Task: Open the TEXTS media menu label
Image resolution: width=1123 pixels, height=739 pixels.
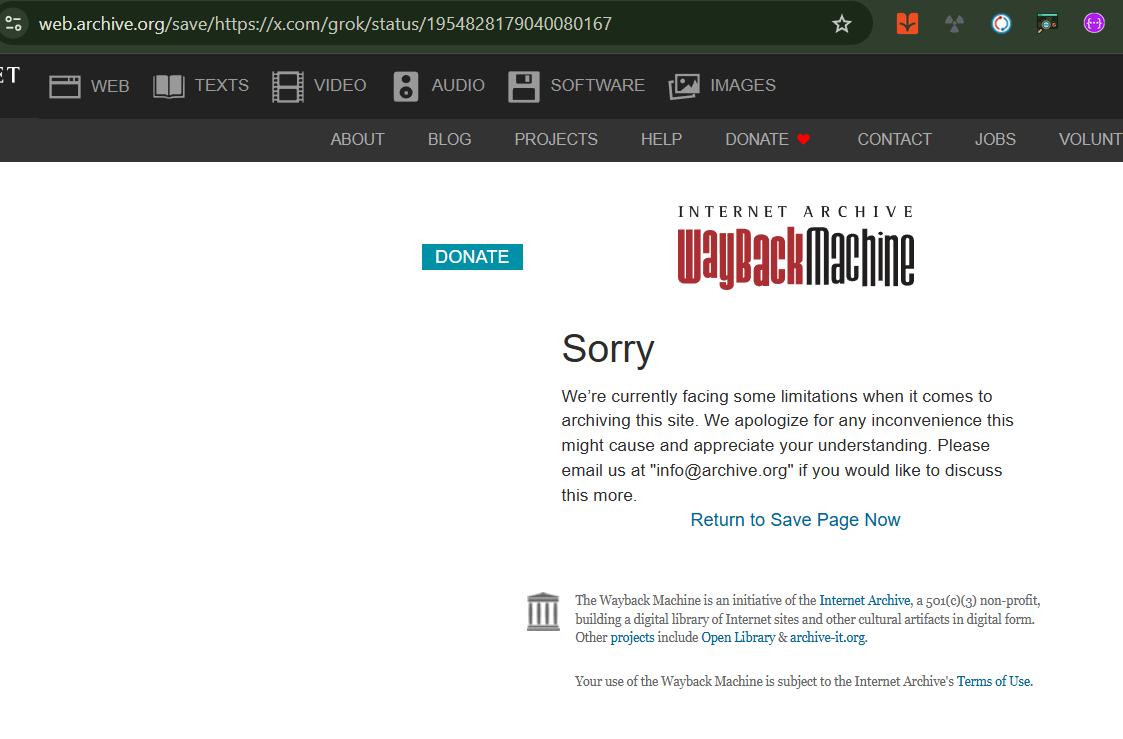Action: click(222, 85)
